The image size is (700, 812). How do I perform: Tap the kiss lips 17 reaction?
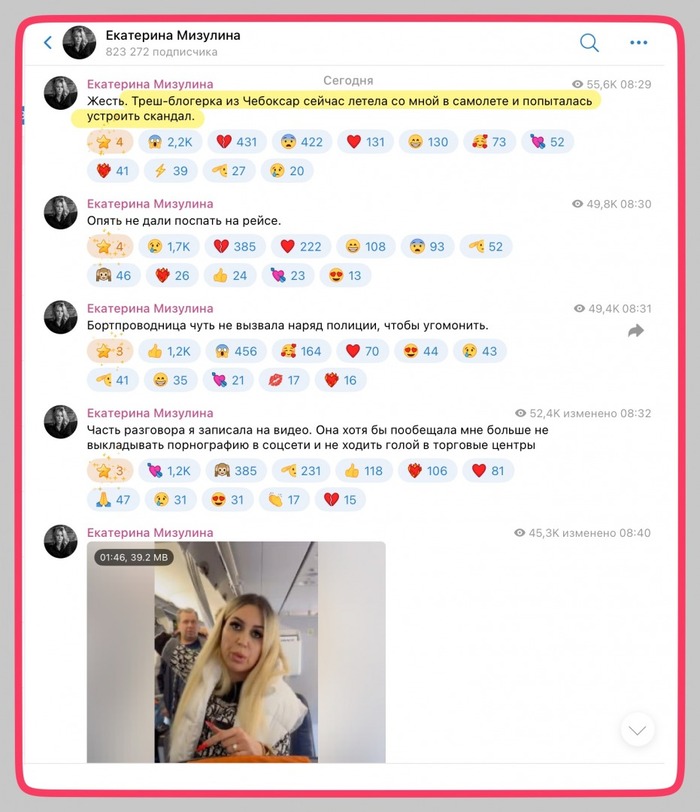click(284, 380)
